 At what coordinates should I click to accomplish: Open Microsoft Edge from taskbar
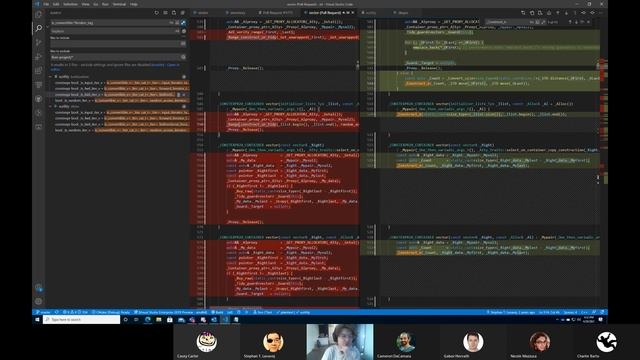(147, 320)
